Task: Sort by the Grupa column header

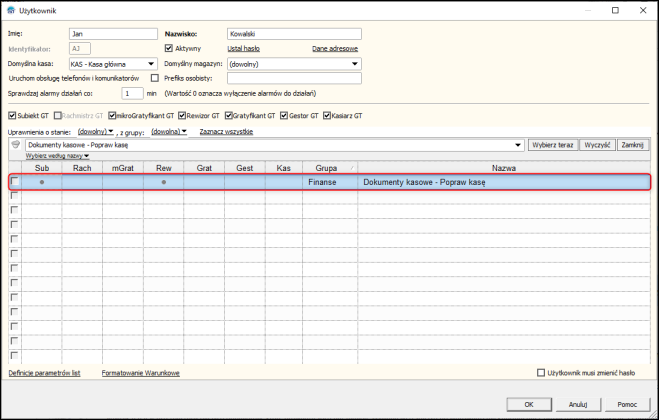Action: click(330, 168)
